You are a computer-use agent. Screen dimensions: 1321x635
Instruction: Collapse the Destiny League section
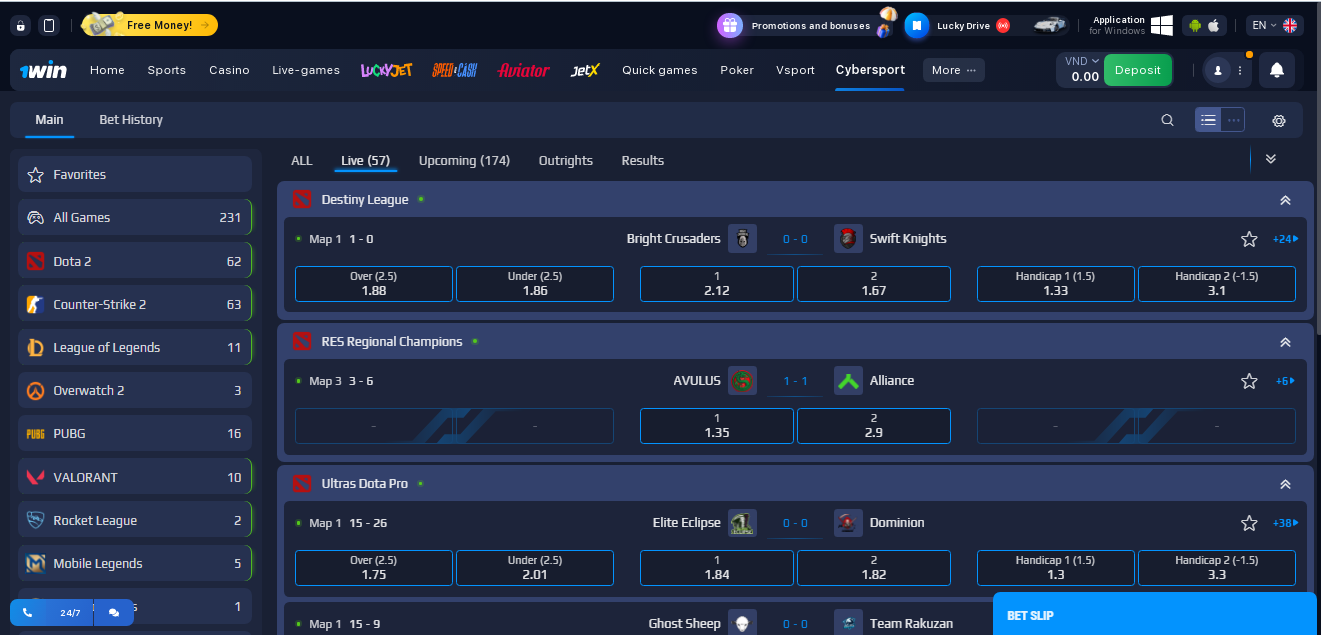pos(1285,200)
